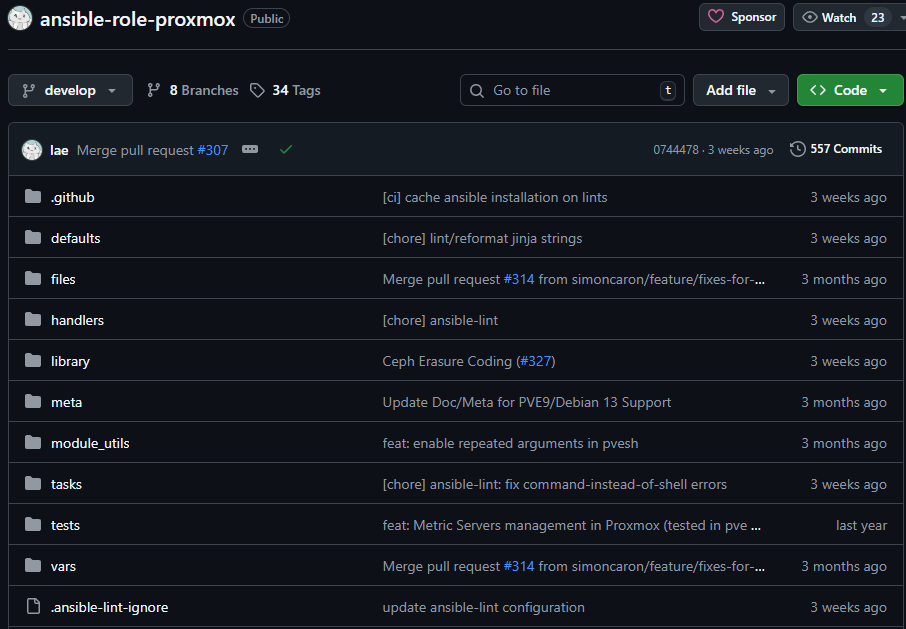Focus the Go to file search field
The width and height of the screenshot is (906, 629).
572,90
